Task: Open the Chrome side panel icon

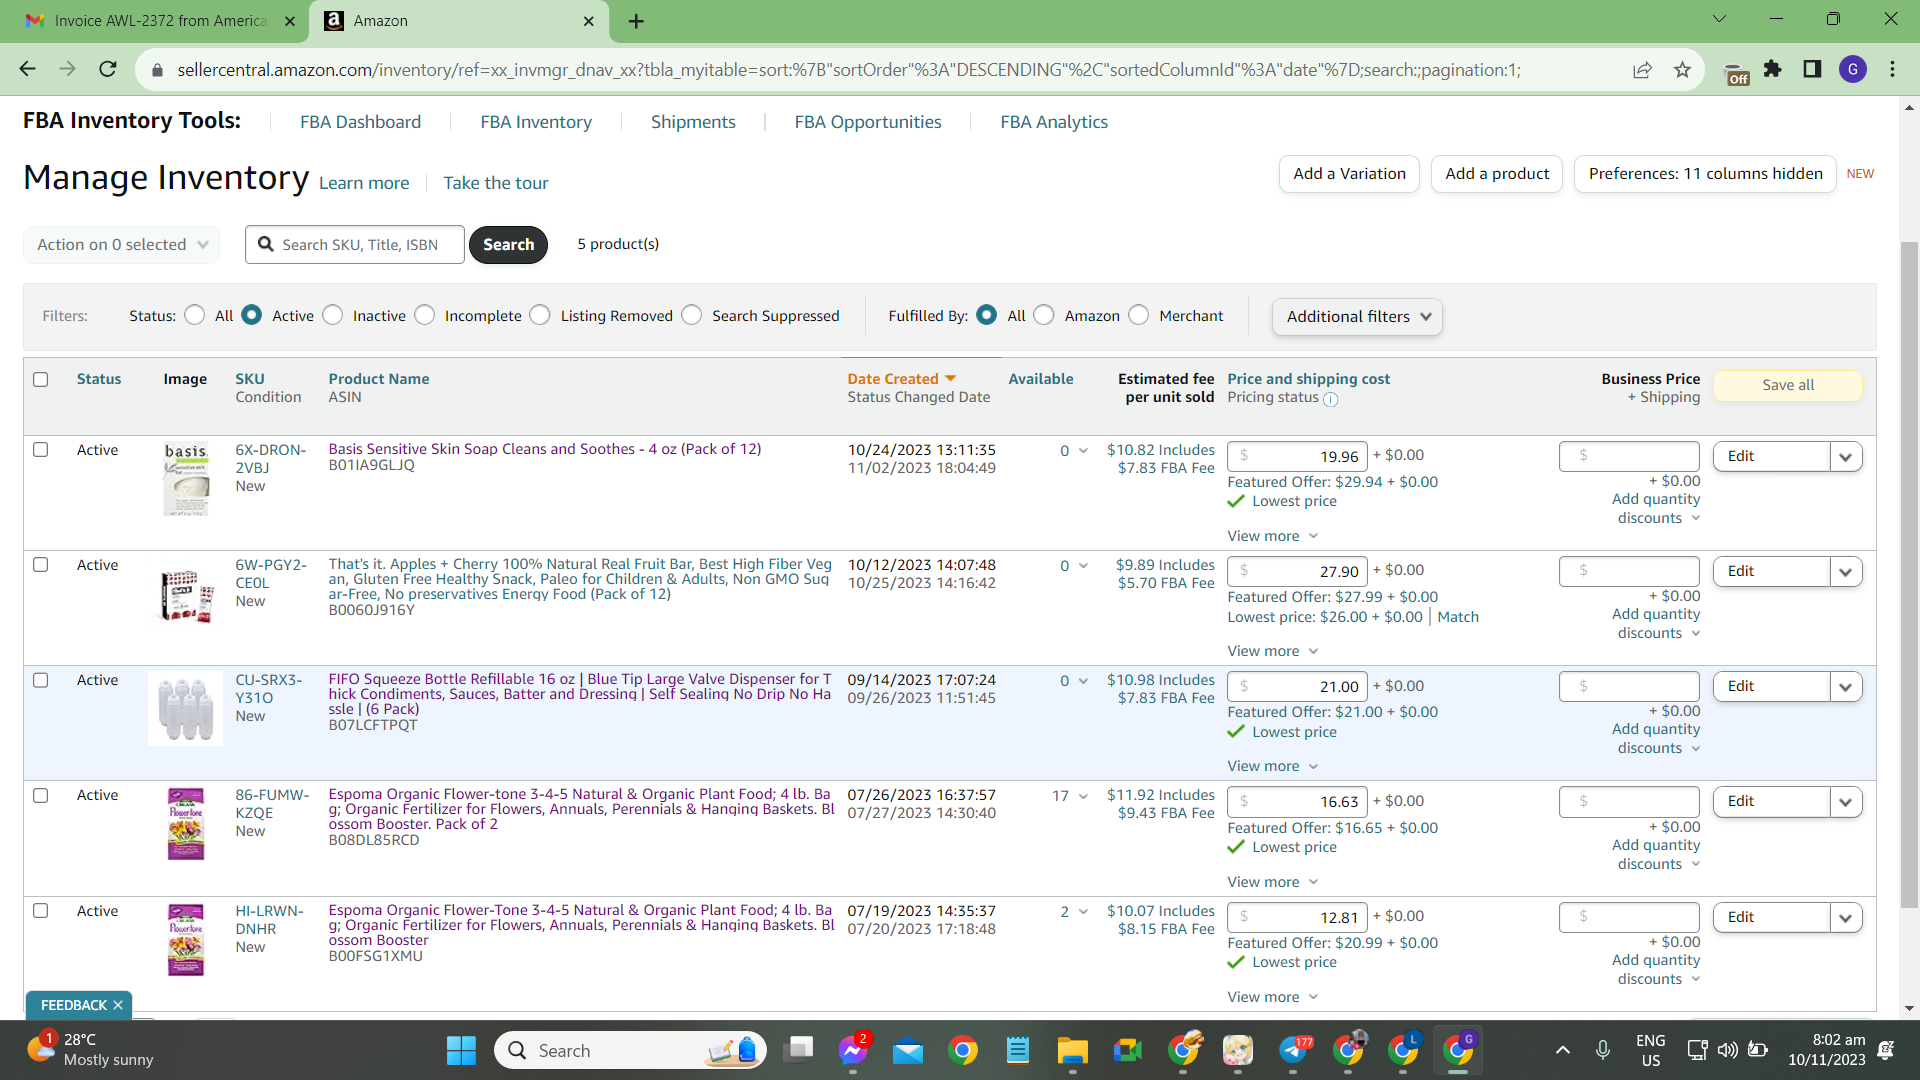Action: tap(1812, 69)
